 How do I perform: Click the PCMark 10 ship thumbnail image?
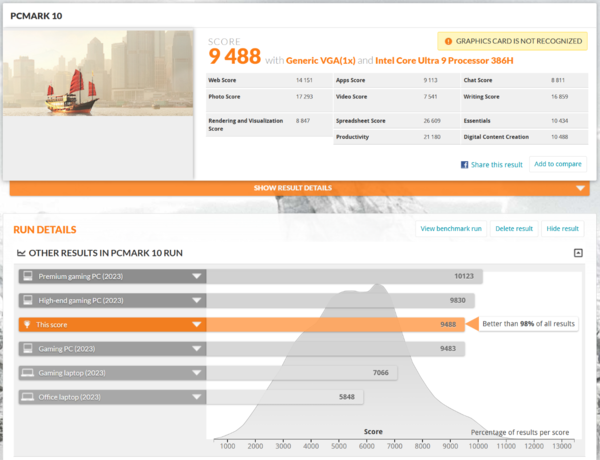98,73
